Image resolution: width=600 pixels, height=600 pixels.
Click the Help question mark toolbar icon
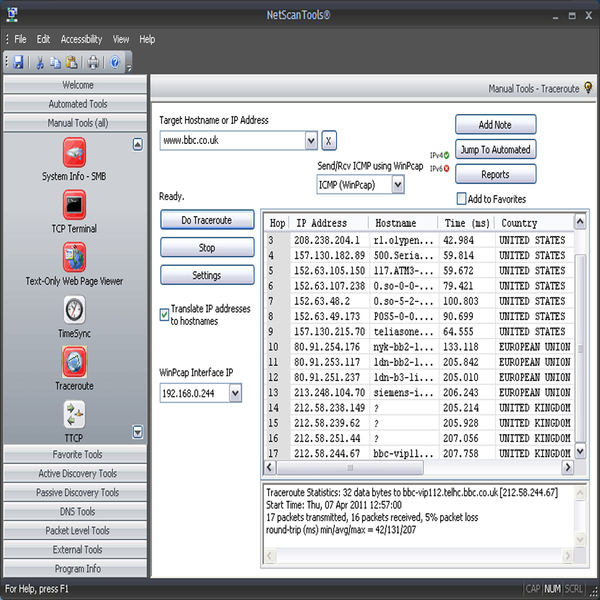pyautogui.click(x=115, y=62)
